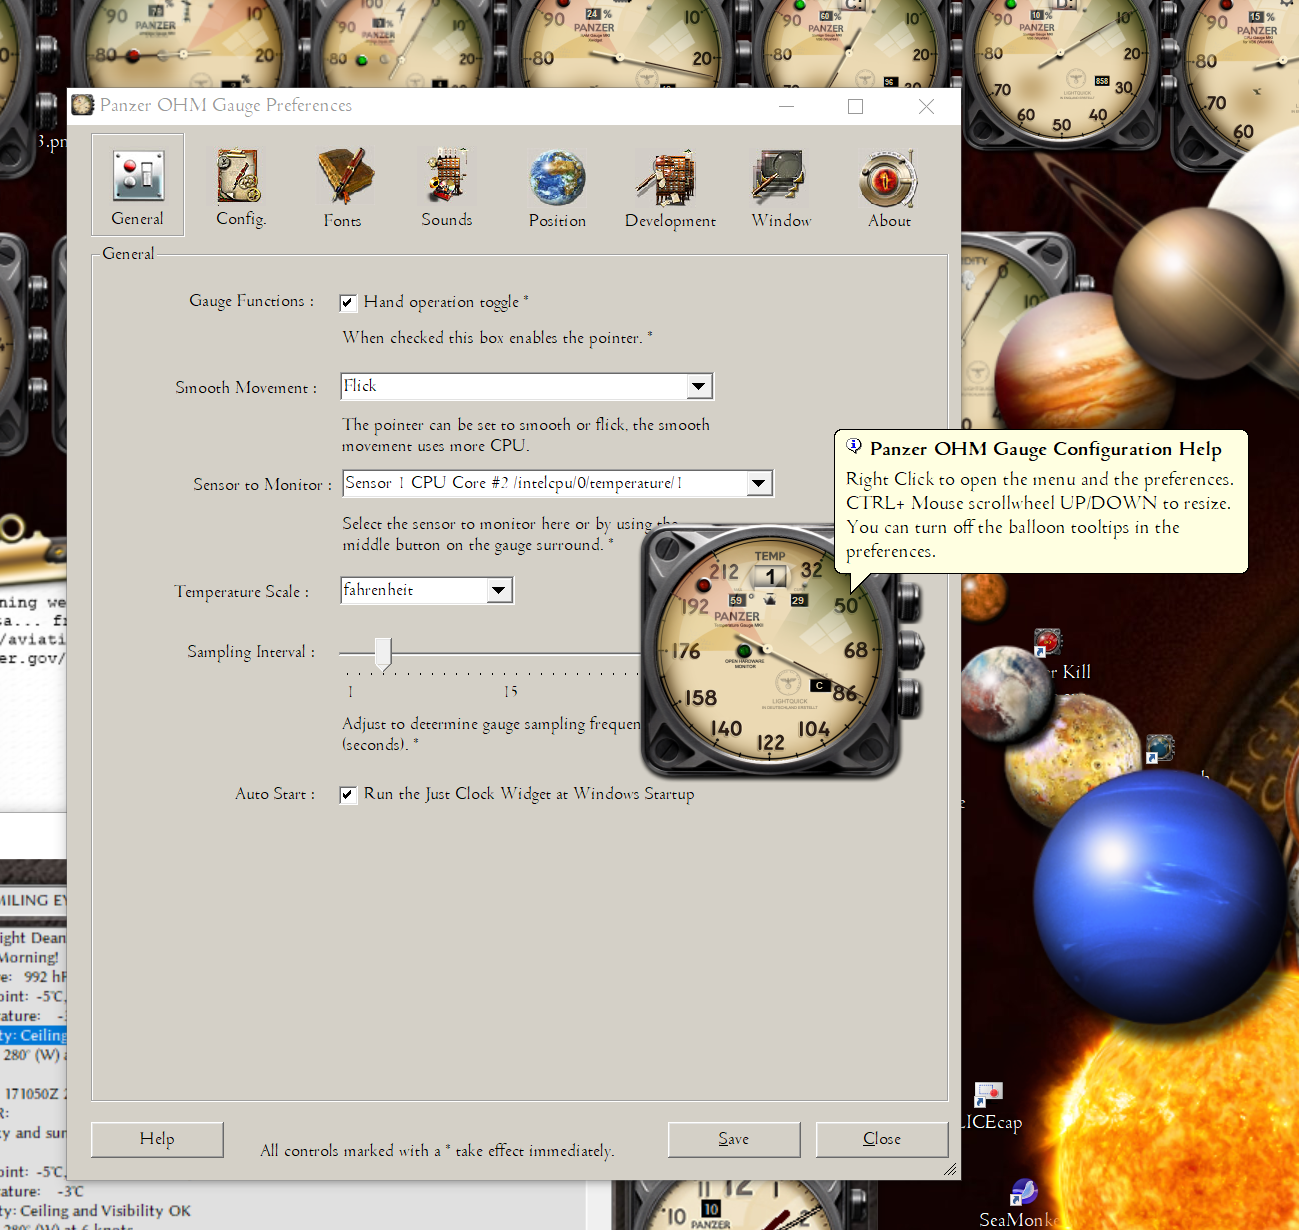
Task: Click the Save button
Action: click(733, 1139)
